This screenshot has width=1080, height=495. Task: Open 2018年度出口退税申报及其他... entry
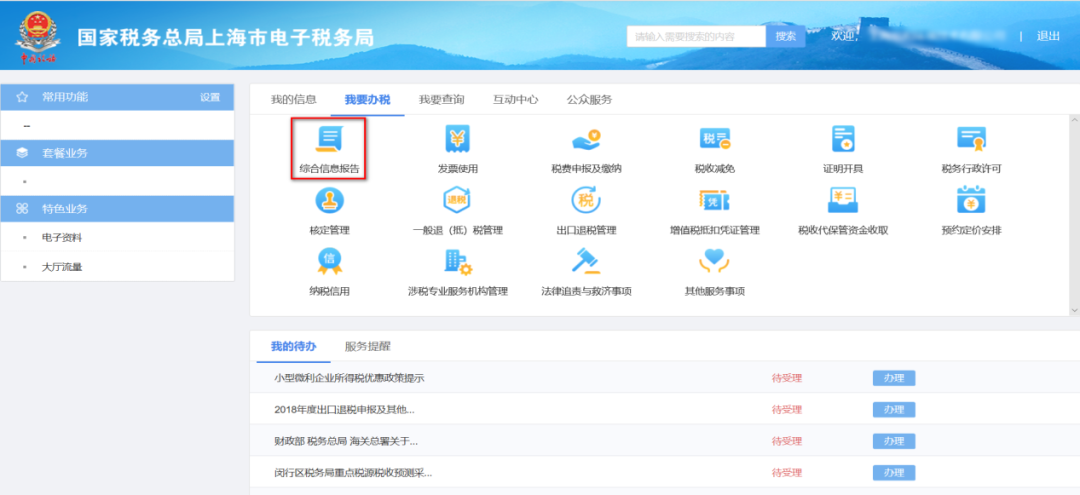(344, 410)
